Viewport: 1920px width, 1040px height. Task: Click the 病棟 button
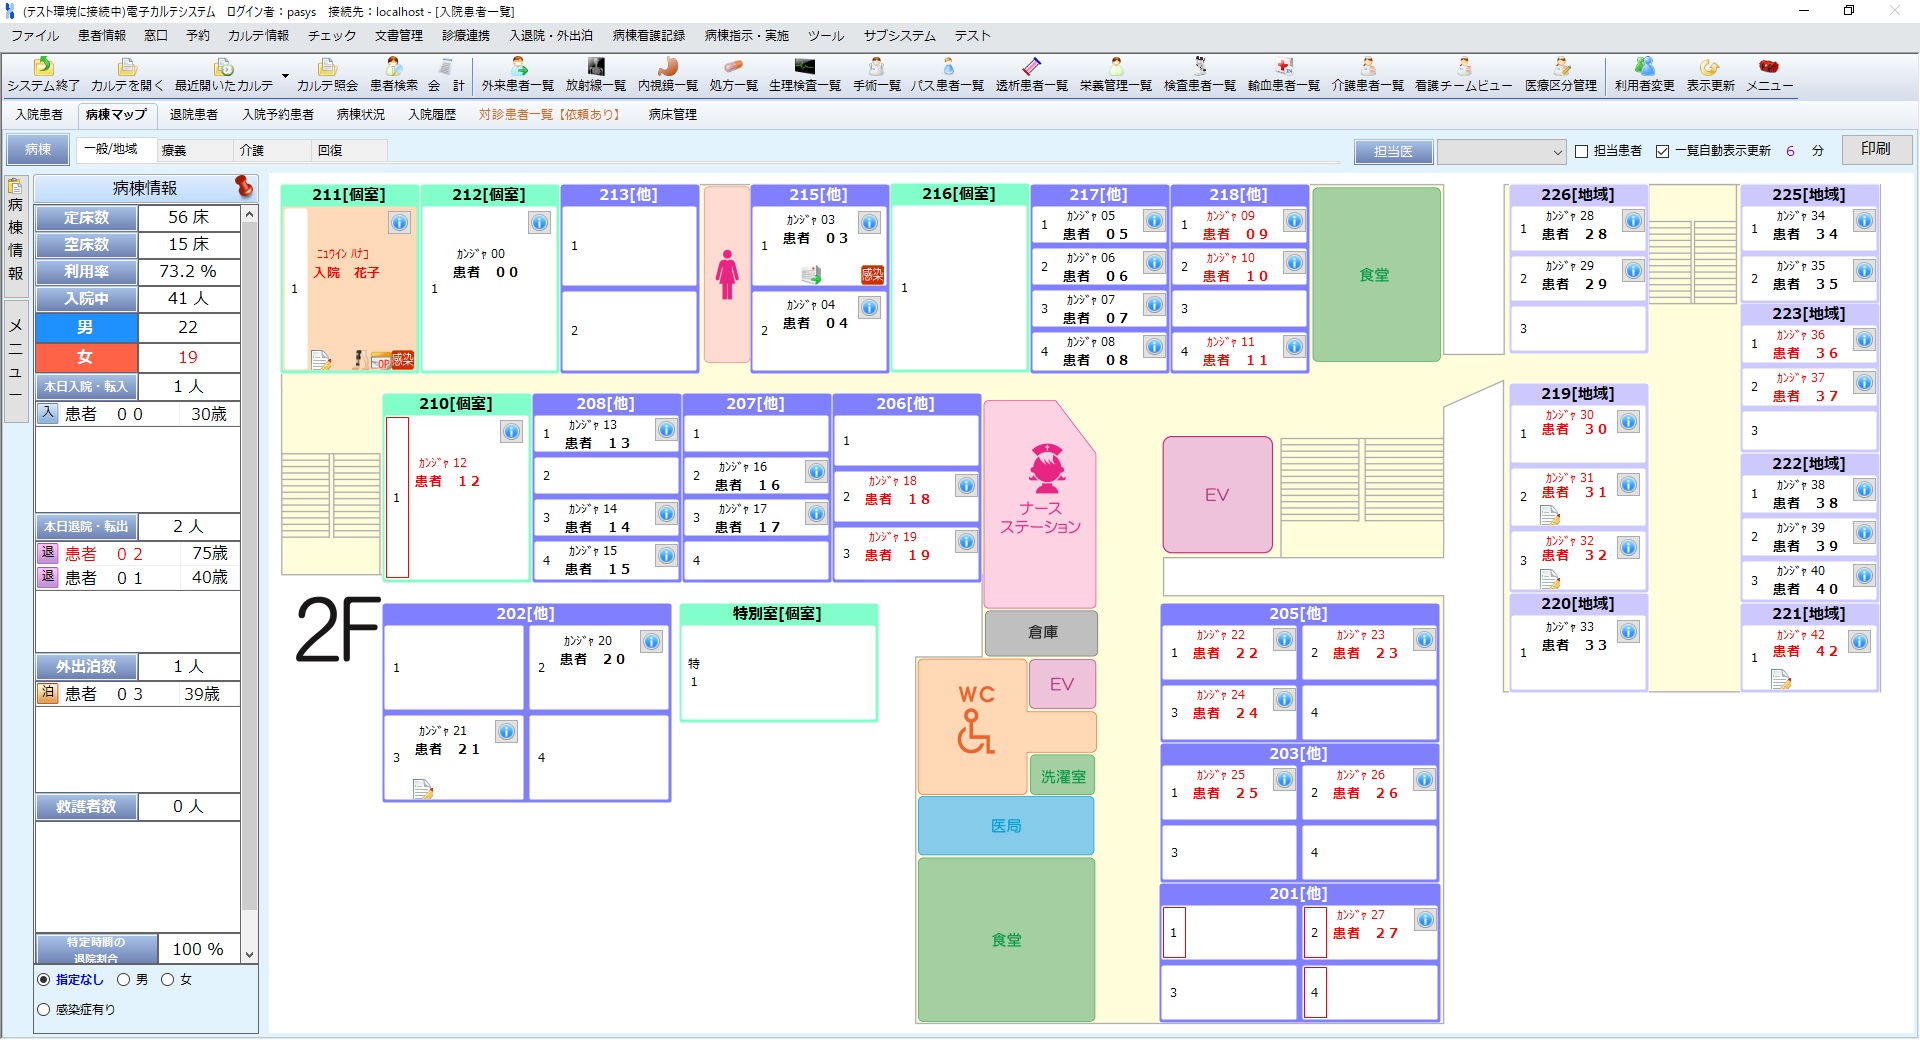(38, 150)
